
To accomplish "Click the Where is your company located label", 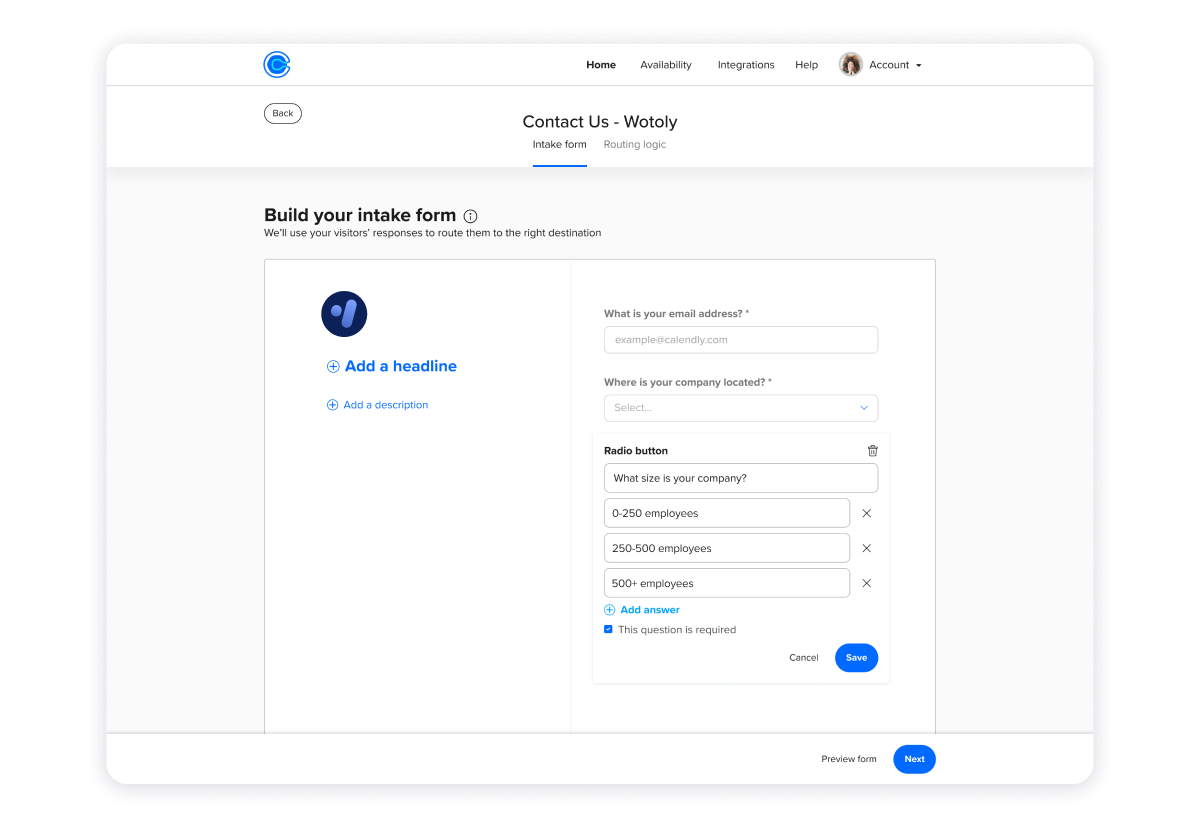I will 688,382.
